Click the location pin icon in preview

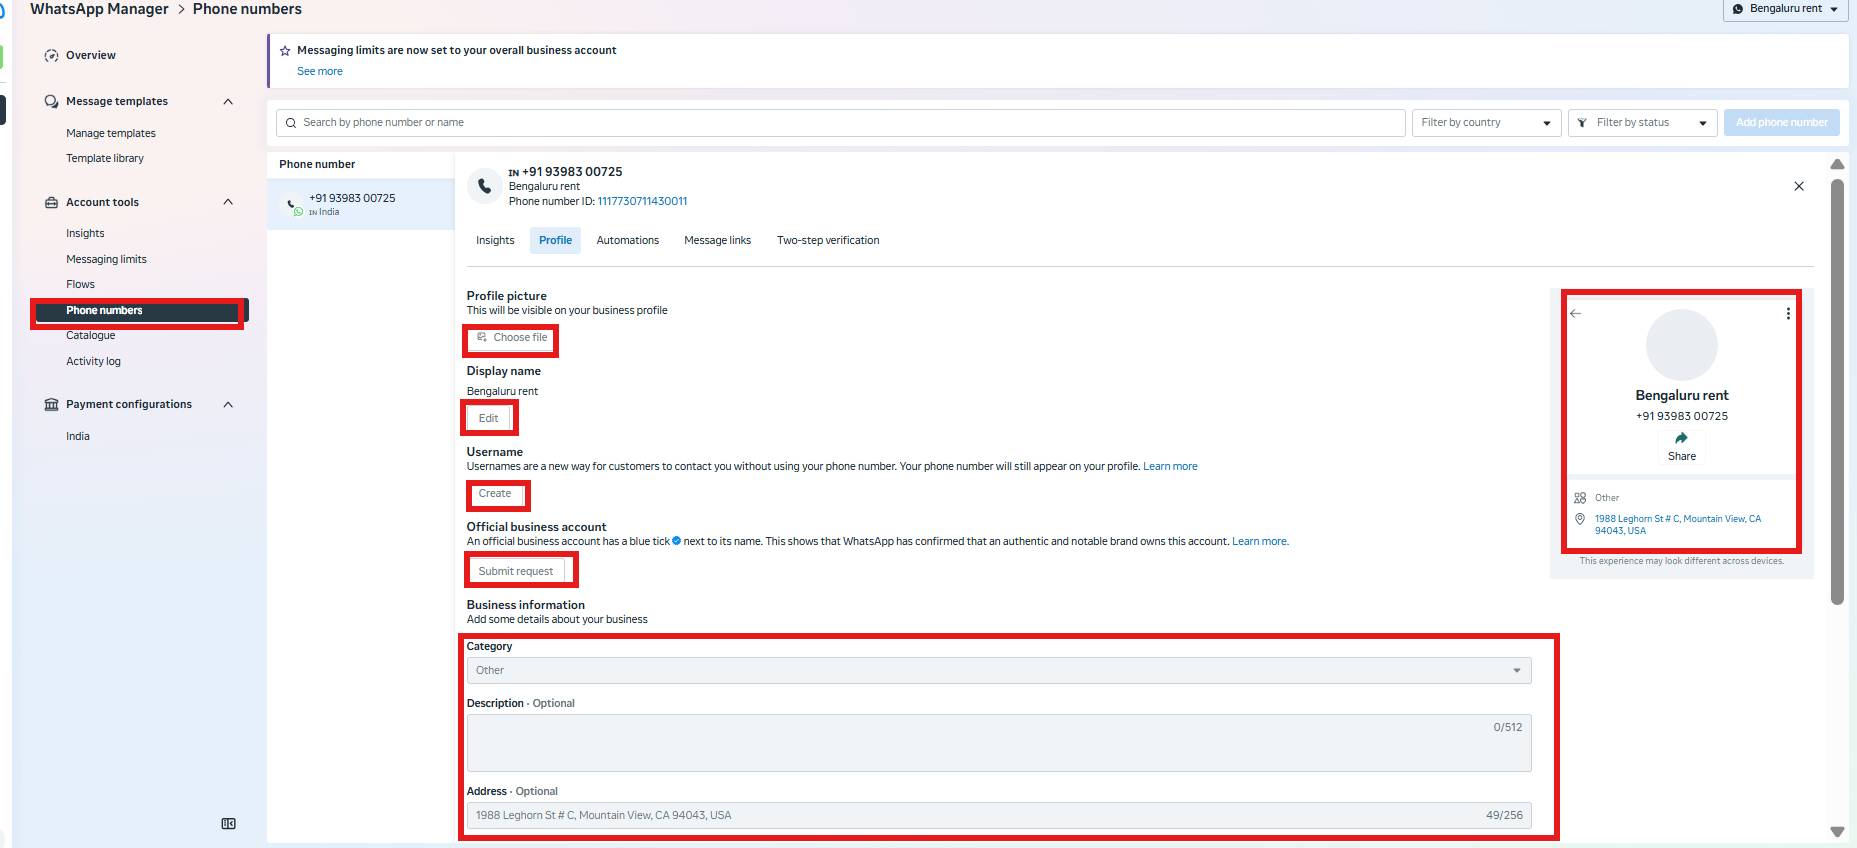click(1580, 519)
